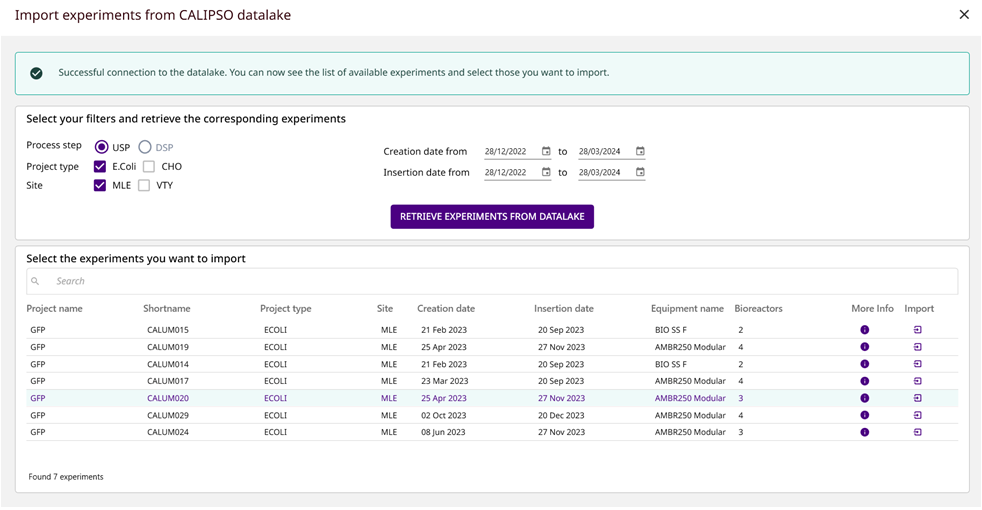The height and width of the screenshot is (510, 982).
Task: Click the experiment Search input field
Action: (x=490, y=281)
